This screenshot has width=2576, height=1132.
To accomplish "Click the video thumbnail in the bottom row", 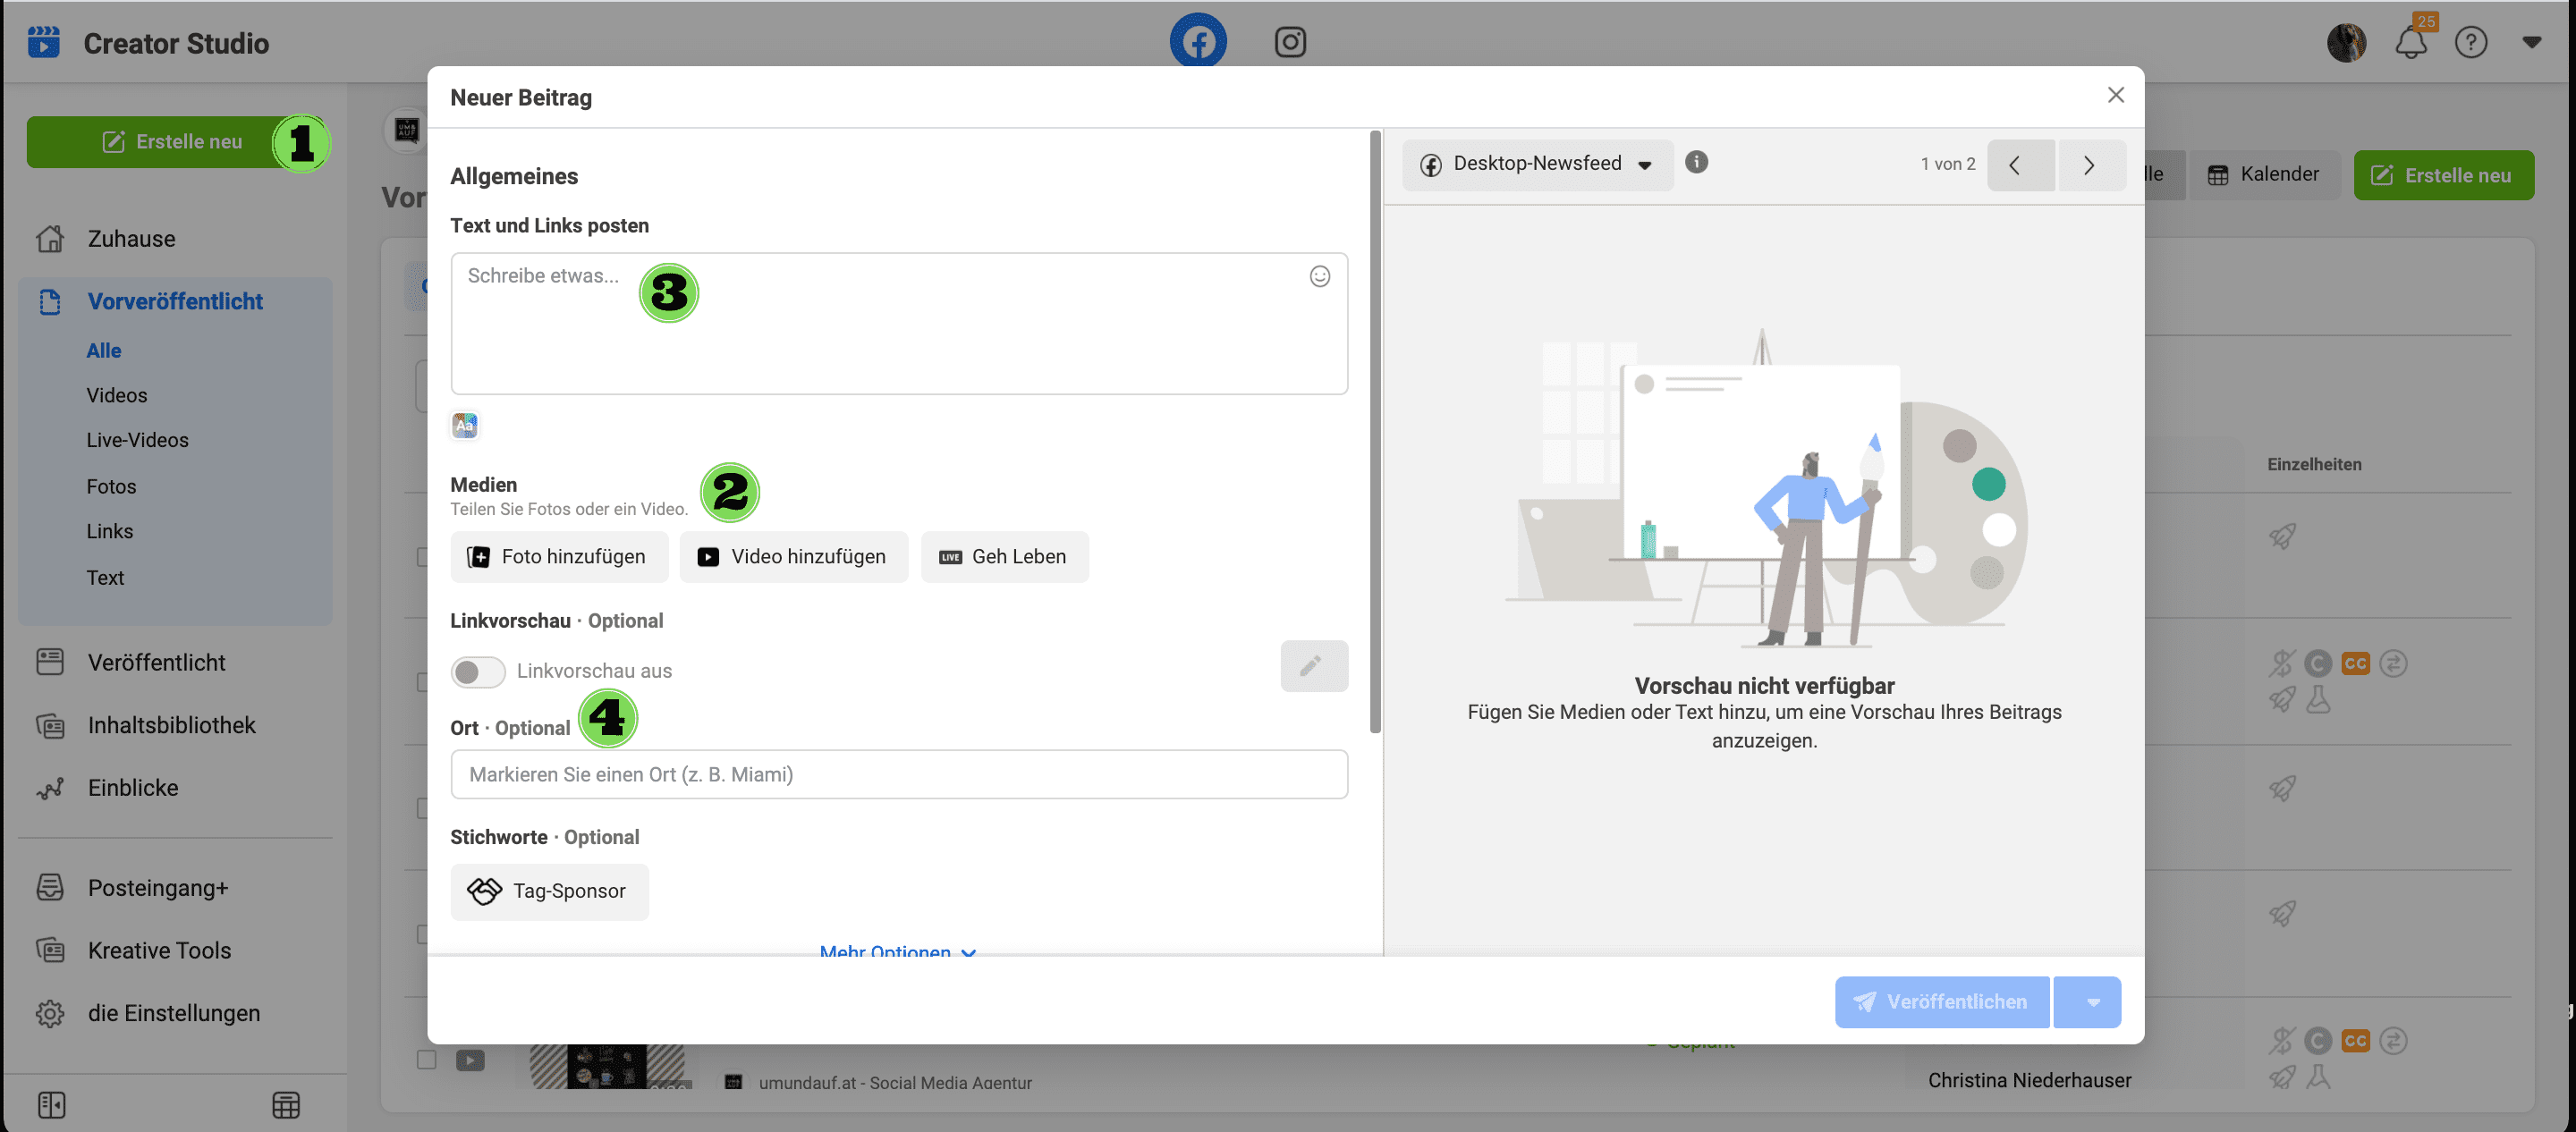I will pos(608,1066).
